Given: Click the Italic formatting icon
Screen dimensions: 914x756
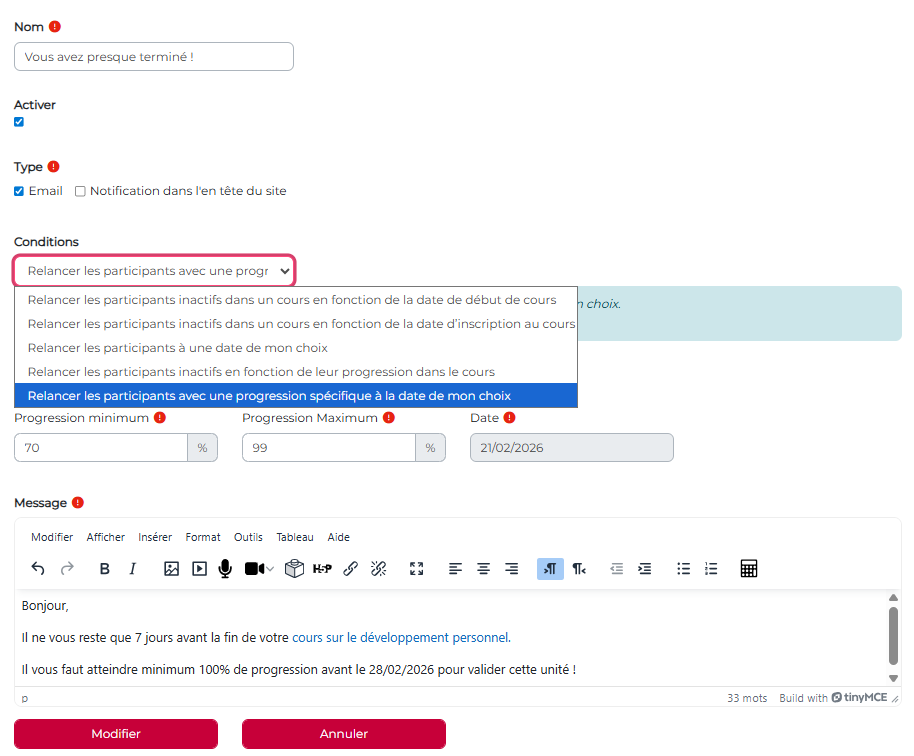Looking at the screenshot, I should point(132,569).
